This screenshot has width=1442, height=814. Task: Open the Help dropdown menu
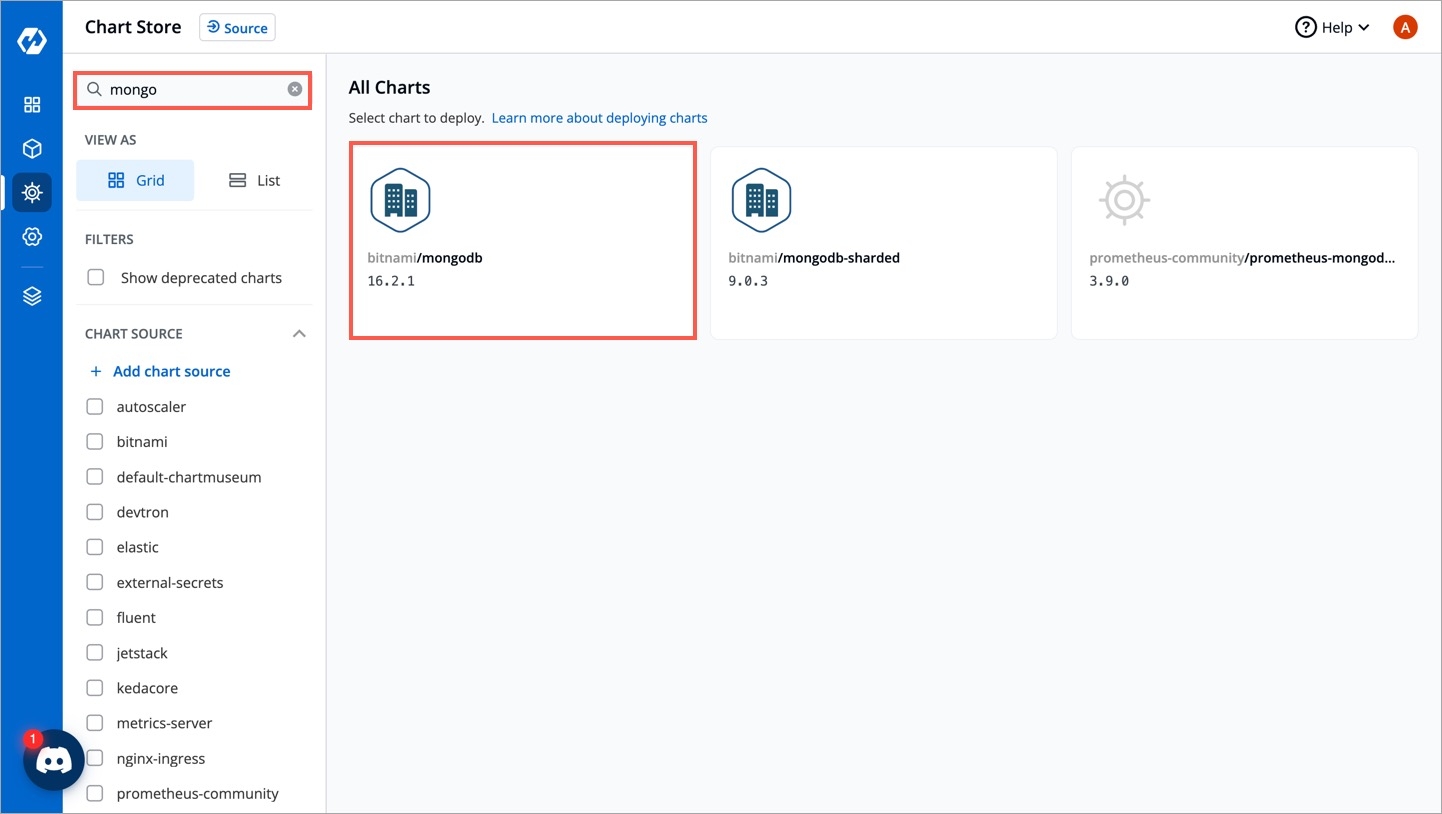pyautogui.click(x=1332, y=28)
